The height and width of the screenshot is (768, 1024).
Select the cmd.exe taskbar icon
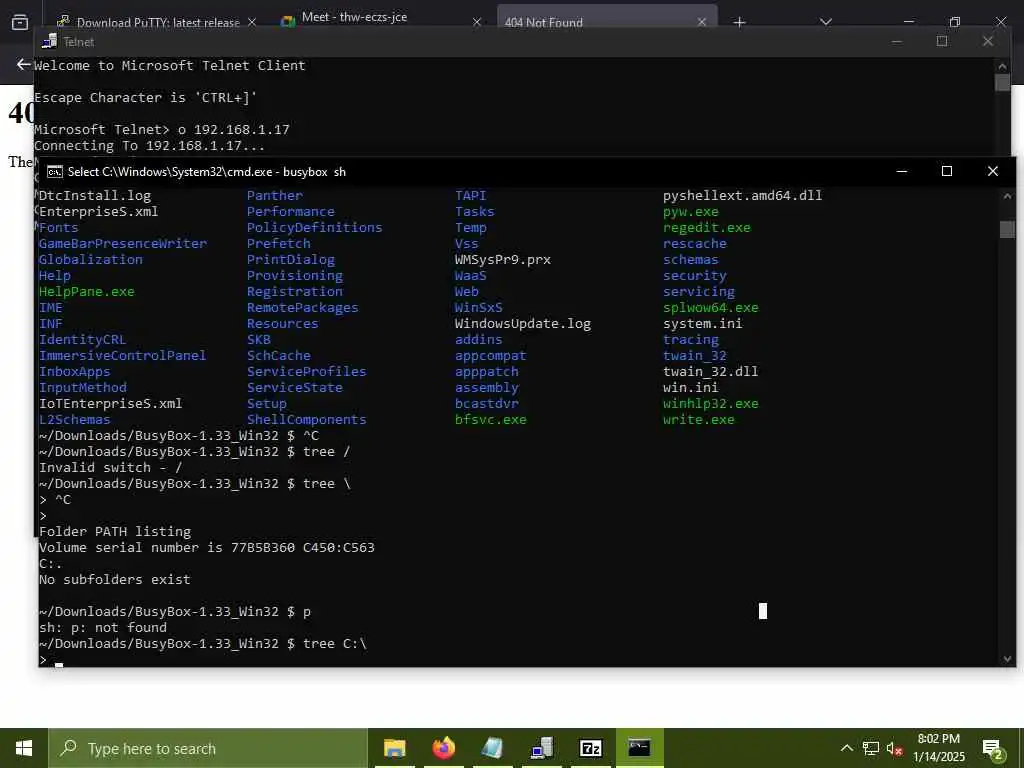click(639, 748)
